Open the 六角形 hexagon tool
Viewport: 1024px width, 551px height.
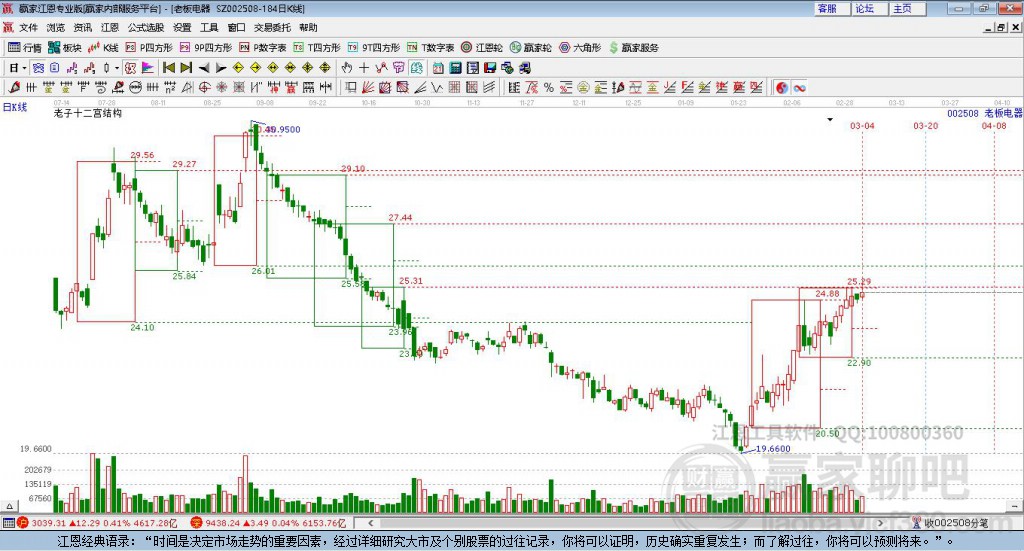[580, 48]
